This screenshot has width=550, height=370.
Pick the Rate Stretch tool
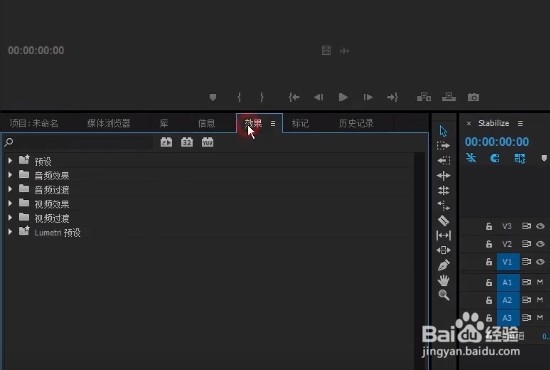[443, 205]
